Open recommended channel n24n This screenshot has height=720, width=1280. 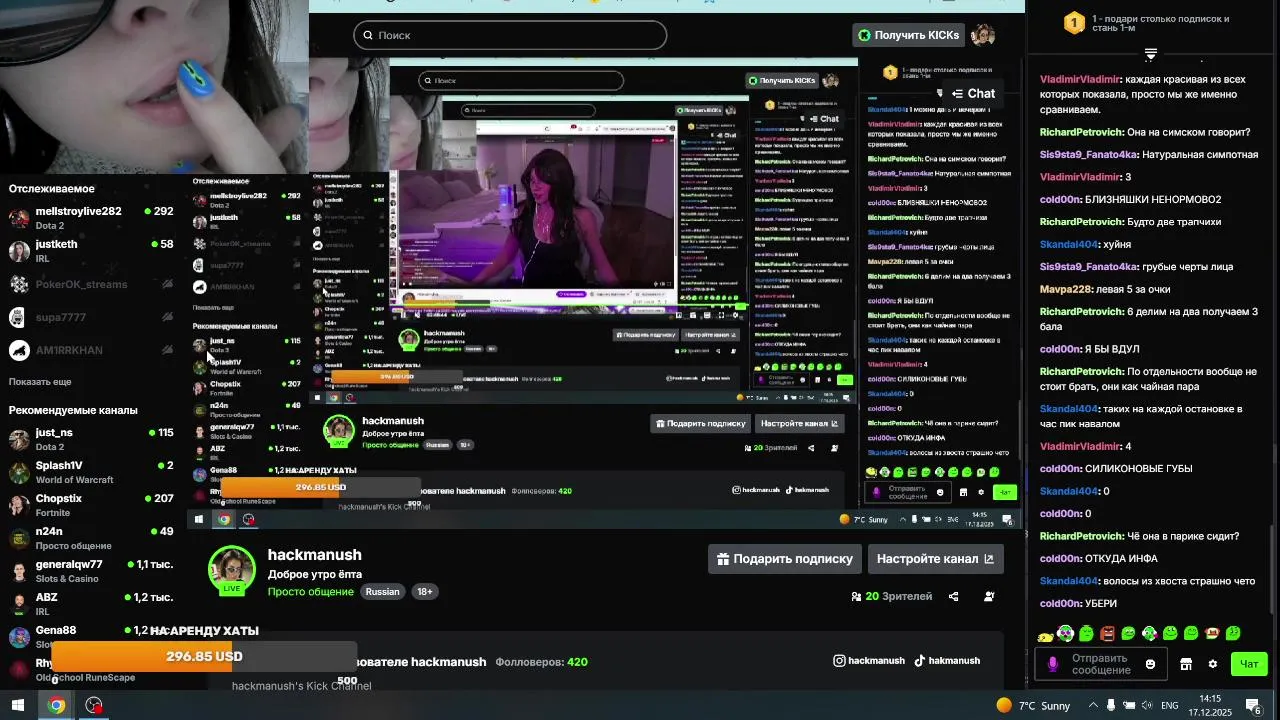pos(91,538)
